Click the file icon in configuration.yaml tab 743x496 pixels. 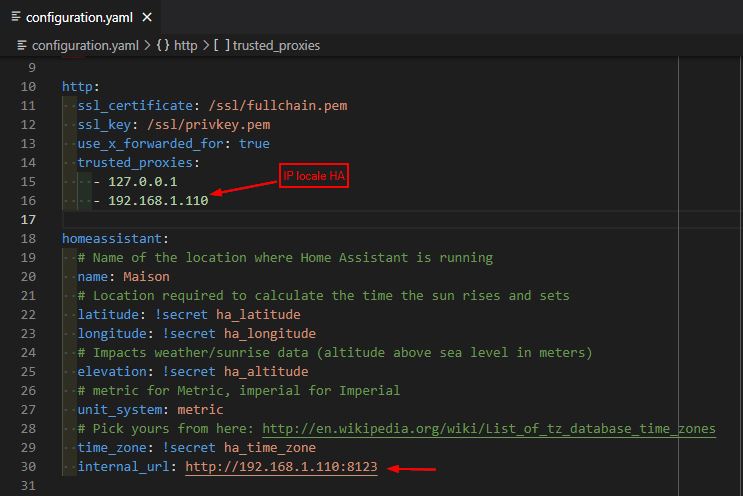click(16, 17)
